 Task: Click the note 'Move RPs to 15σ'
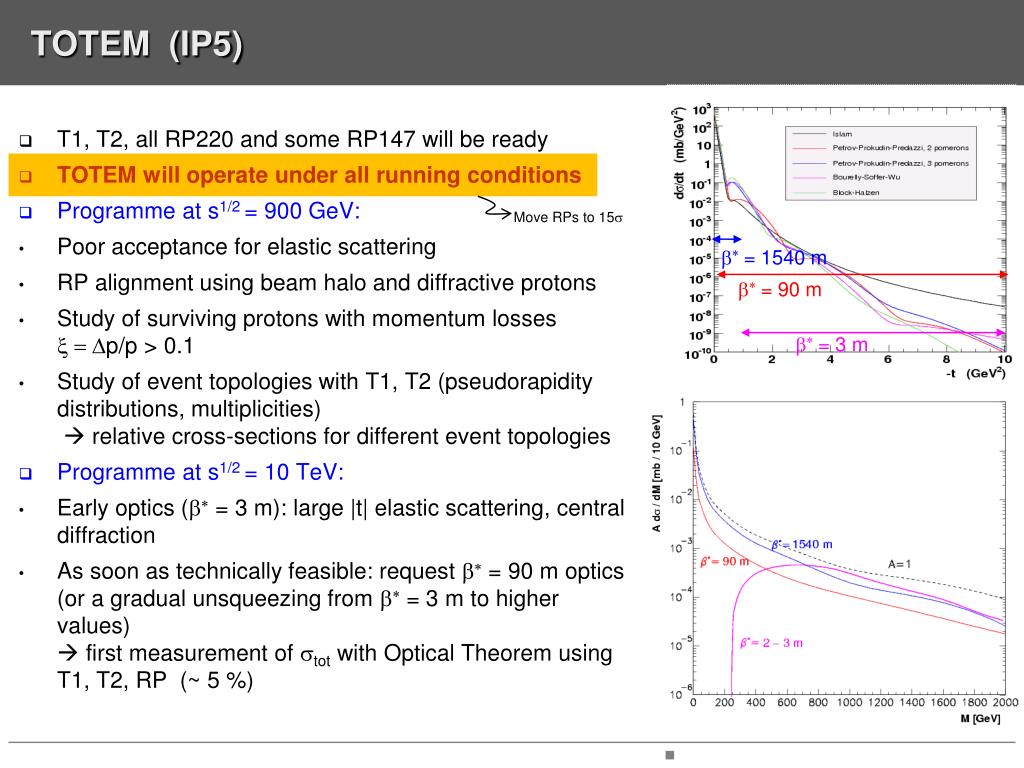coord(568,217)
